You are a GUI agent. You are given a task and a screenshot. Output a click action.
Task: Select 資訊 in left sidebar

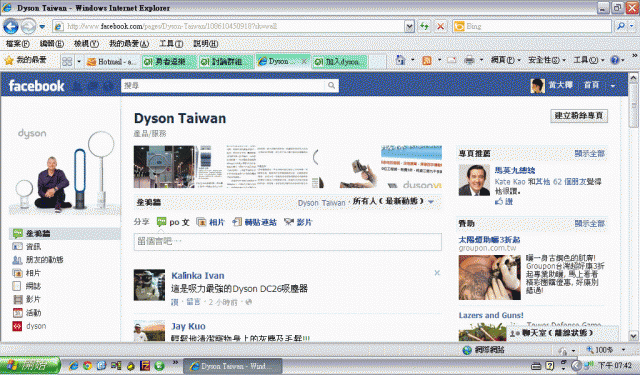(27, 247)
